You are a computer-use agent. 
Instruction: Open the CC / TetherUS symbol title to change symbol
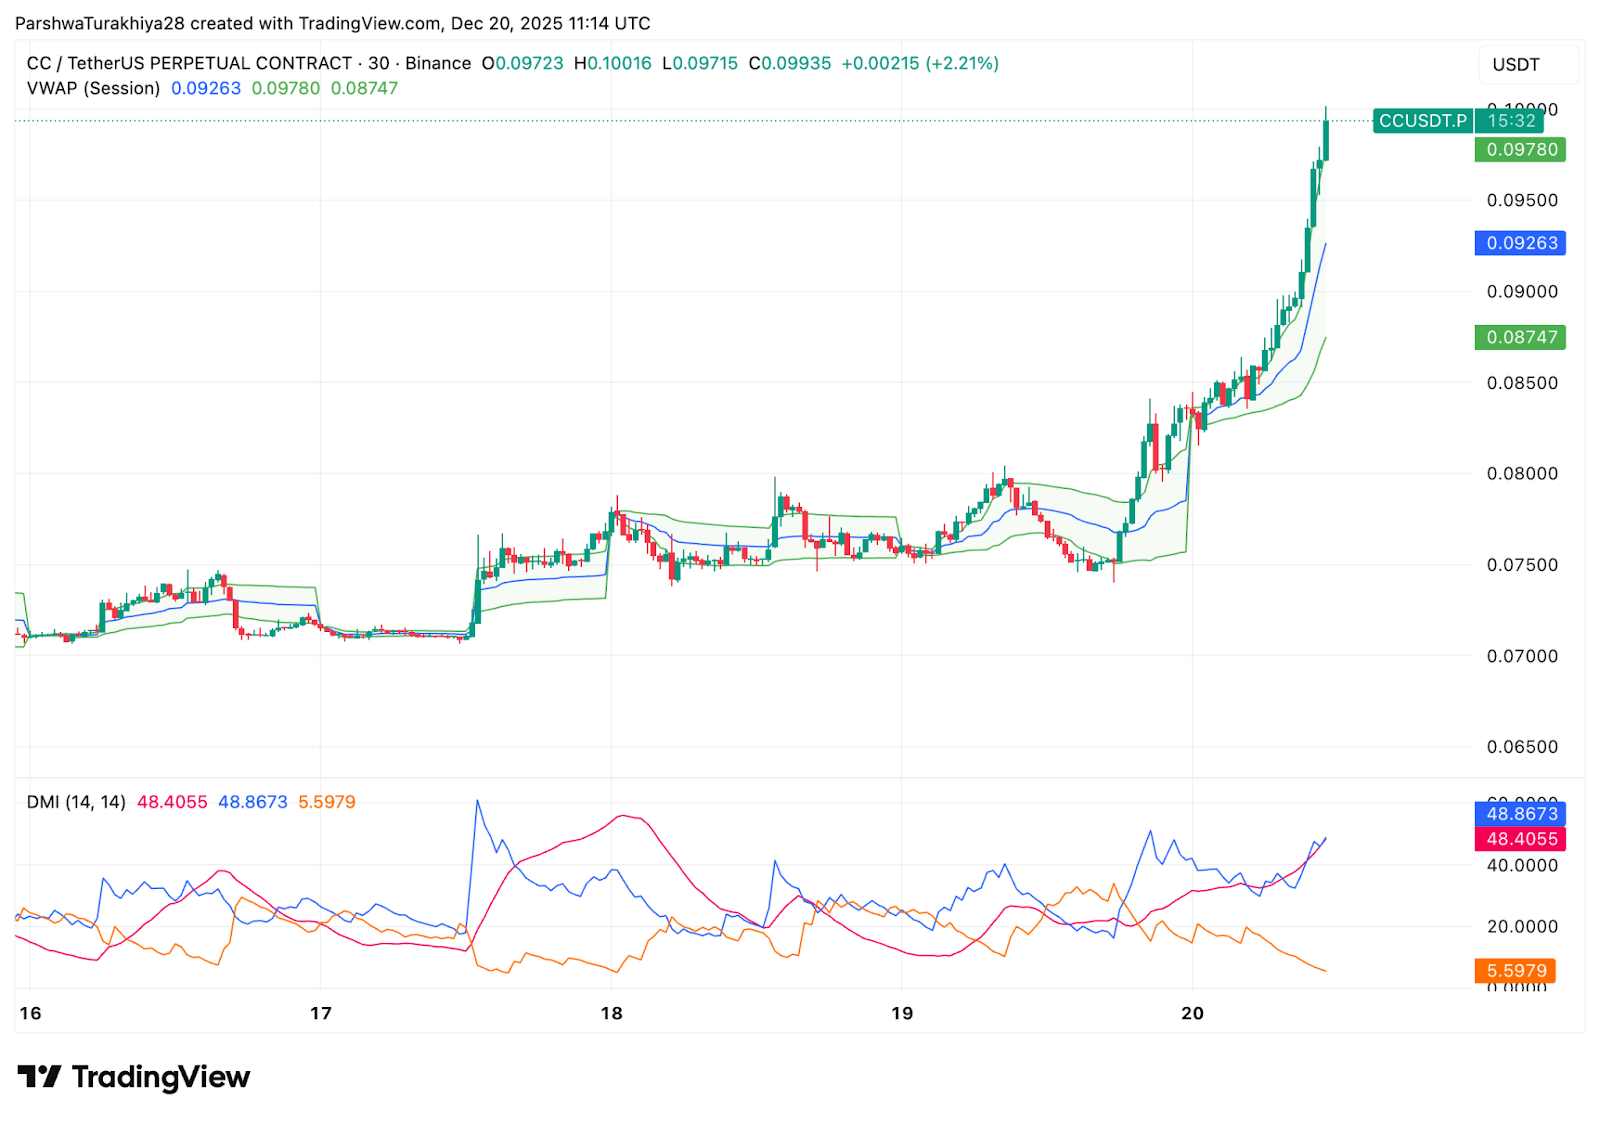point(180,63)
